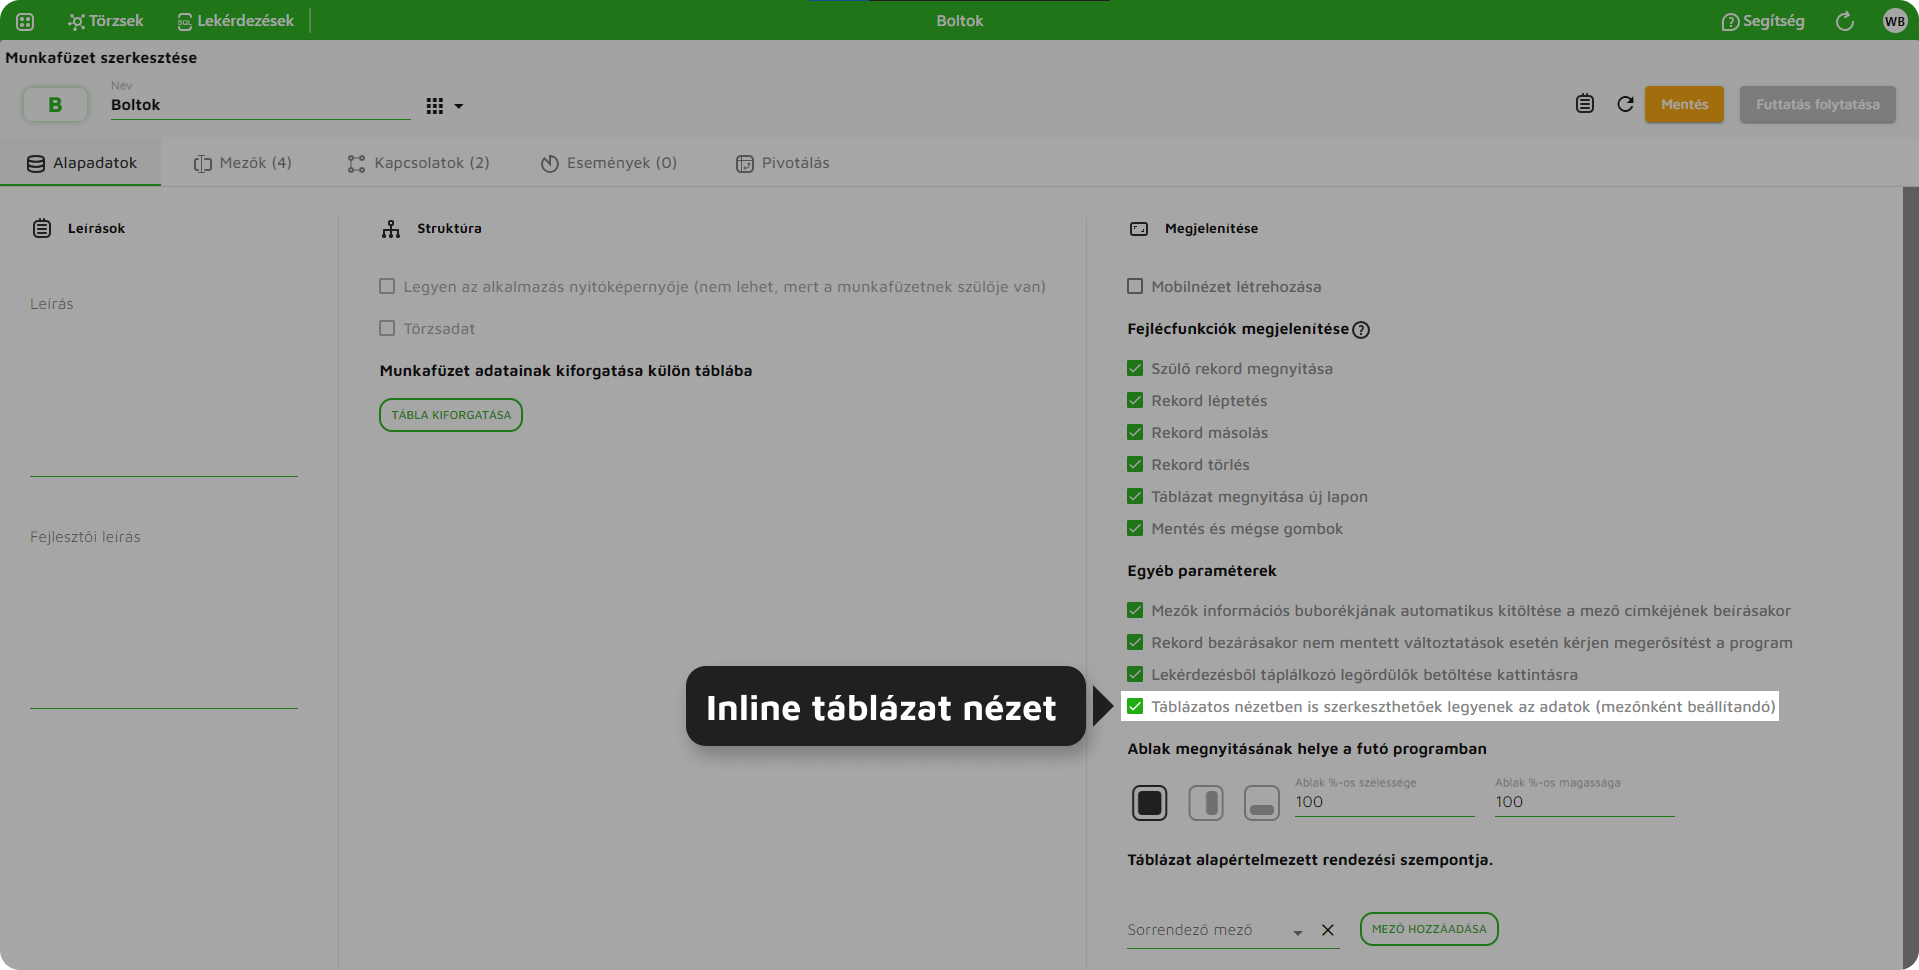Toggle Táblázatos nézetben is szerkeszthetőek checkbox
This screenshot has width=1919, height=970.
pyautogui.click(x=1135, y=706)
